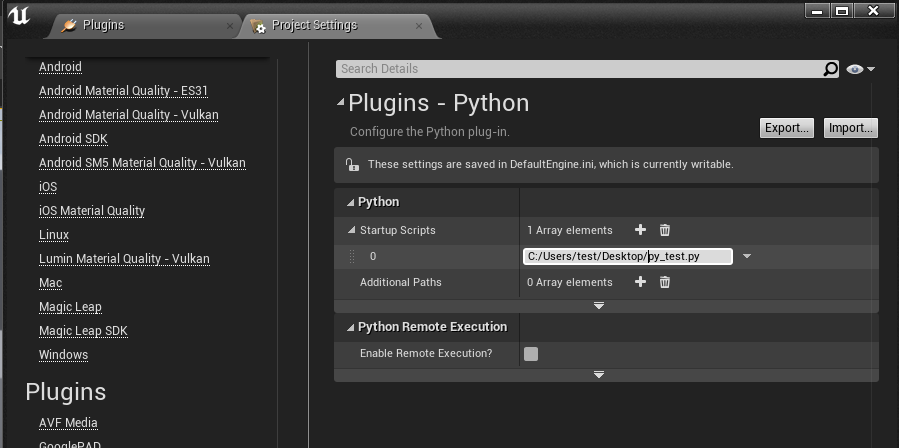Click the lock icon beside DefaultEngine.ini notice

click(352, 165)
